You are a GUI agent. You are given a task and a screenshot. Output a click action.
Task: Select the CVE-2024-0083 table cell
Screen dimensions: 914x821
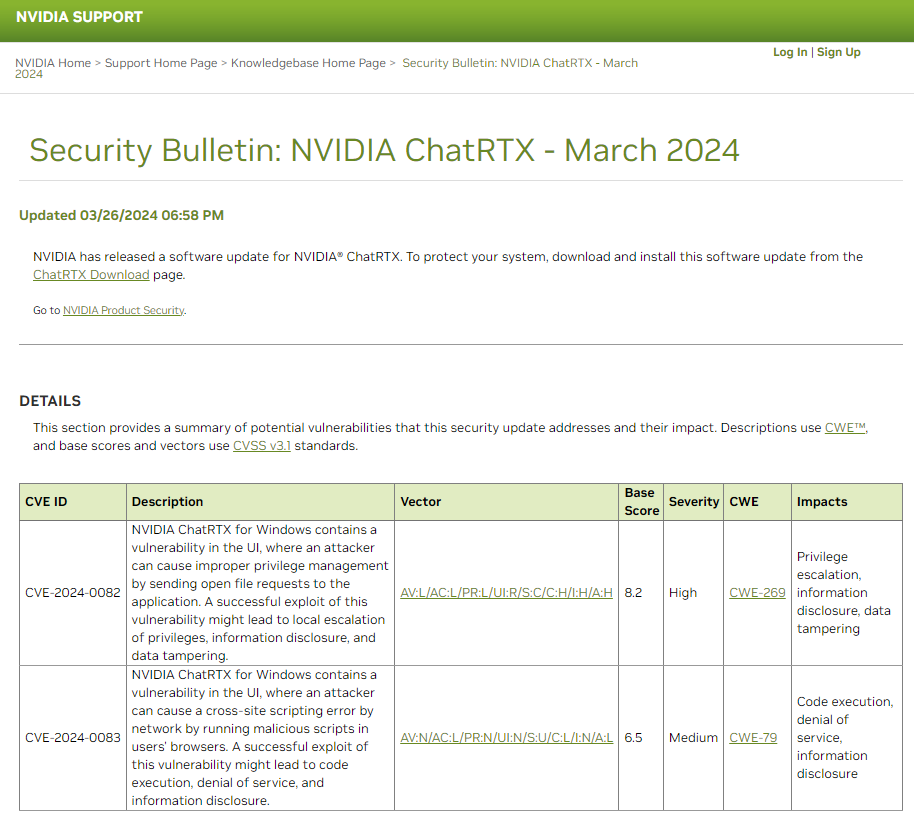[x=73, y=738]
